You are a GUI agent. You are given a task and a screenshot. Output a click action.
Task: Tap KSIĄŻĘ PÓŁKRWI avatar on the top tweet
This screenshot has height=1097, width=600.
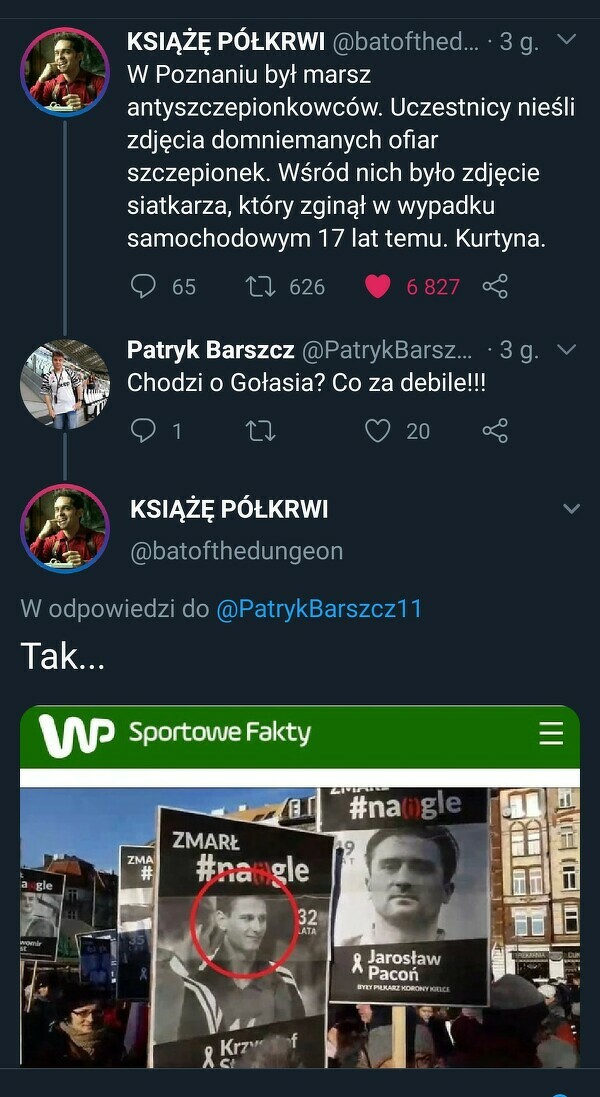click(x=65, y=72)
